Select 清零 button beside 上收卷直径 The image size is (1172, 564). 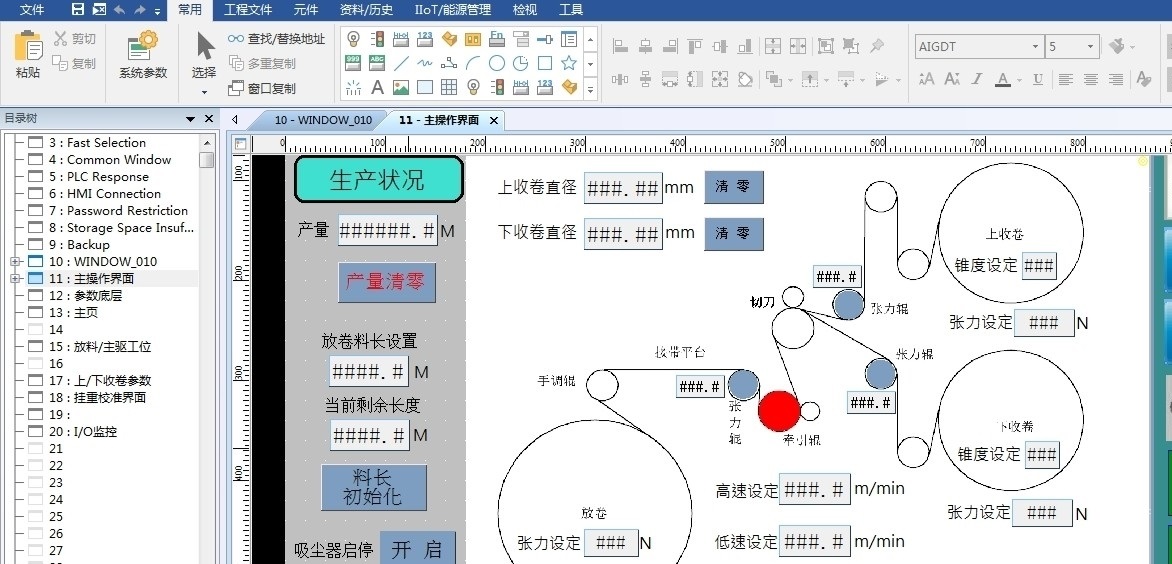coord(733,187)
